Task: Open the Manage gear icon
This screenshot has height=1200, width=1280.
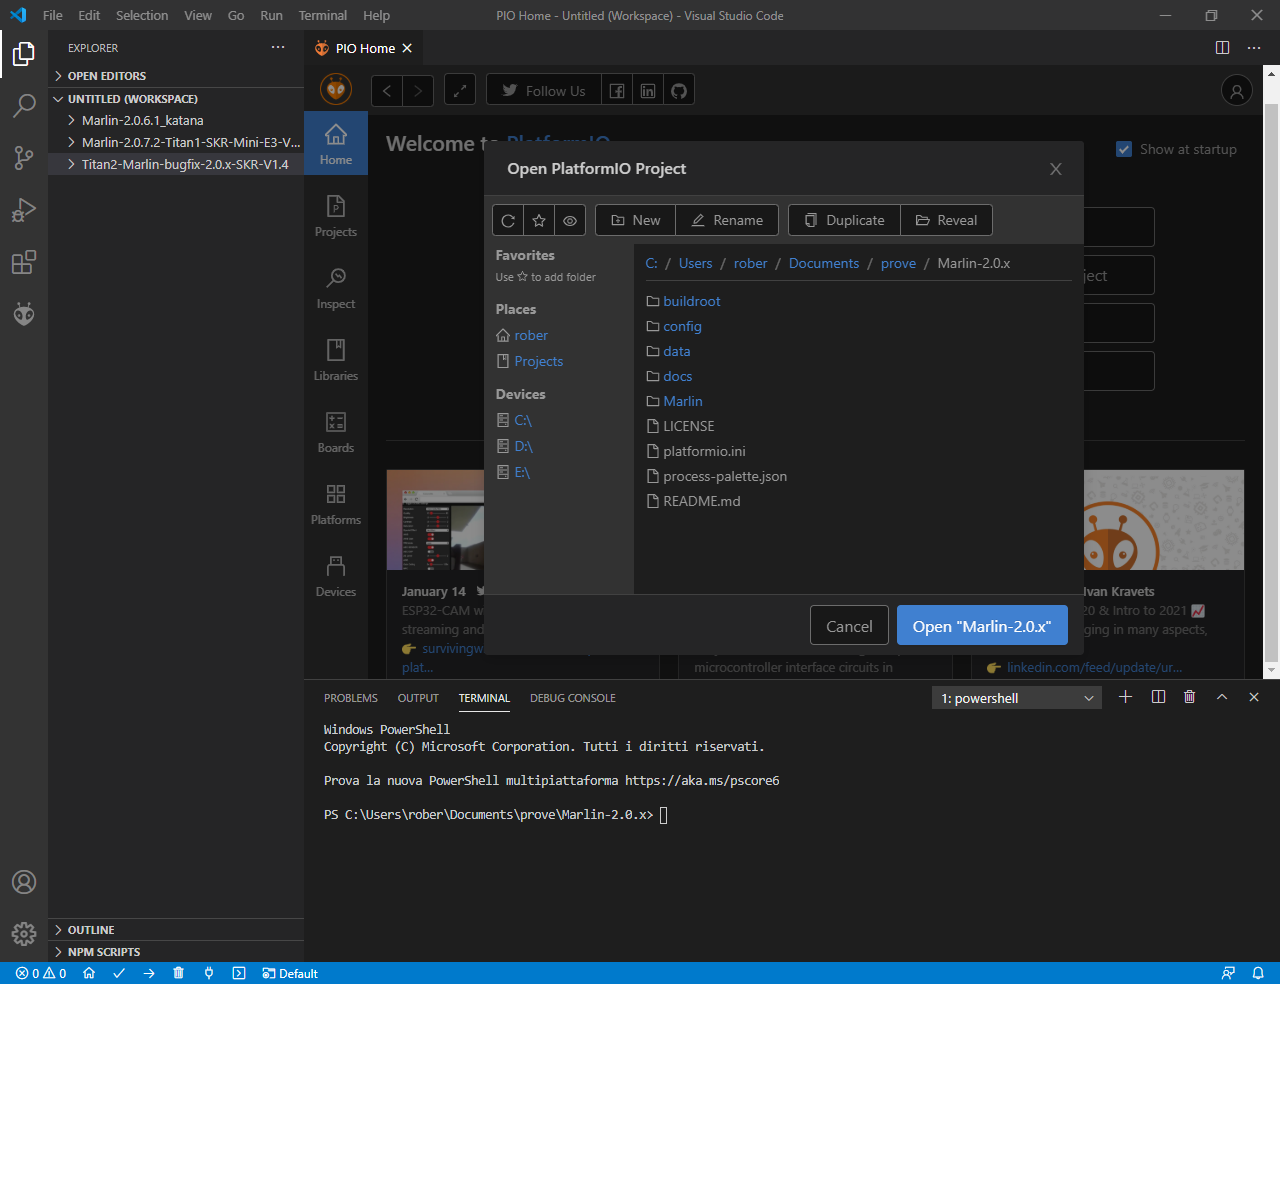Action: click(24, 934)
